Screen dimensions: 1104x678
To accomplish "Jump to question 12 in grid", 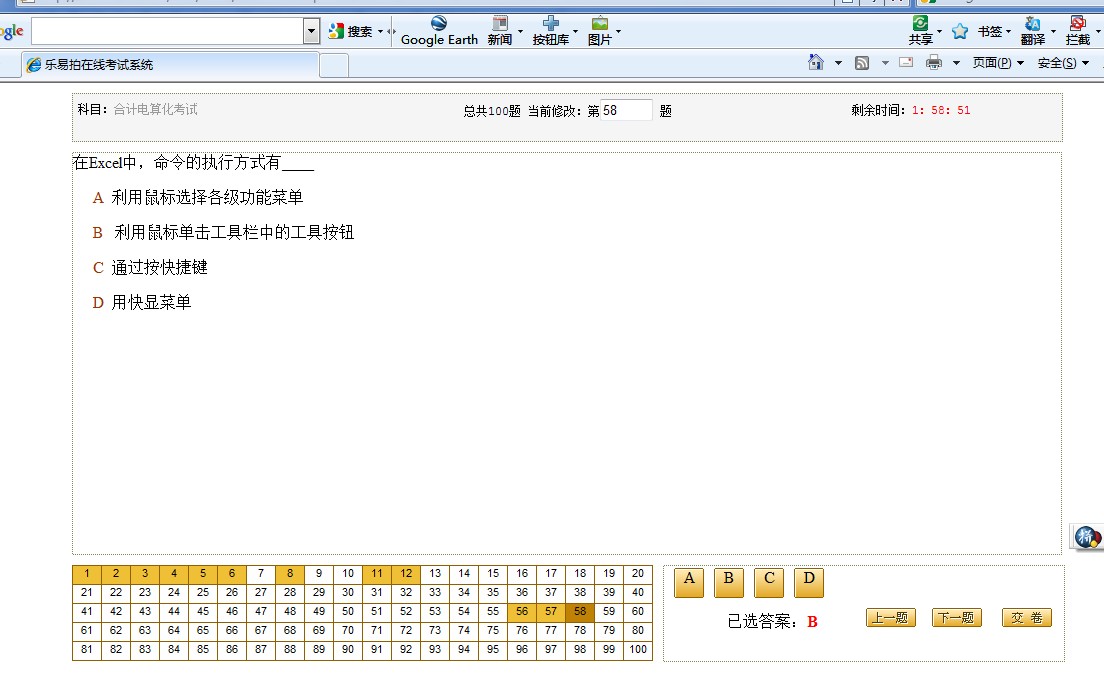I will click(406, 574).
